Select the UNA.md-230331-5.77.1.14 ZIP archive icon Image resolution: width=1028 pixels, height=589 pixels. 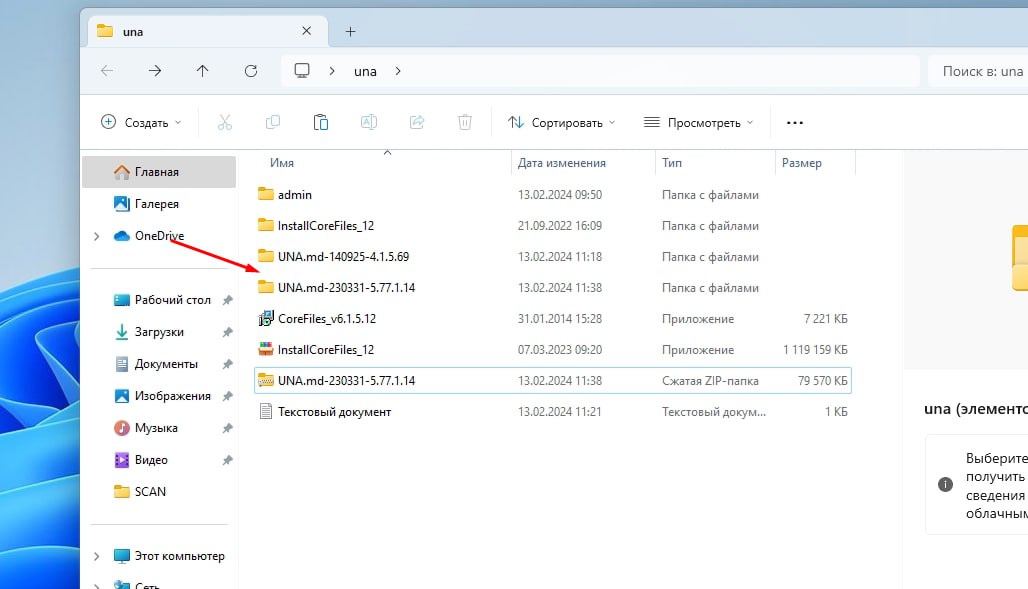[x=266, y=380]
